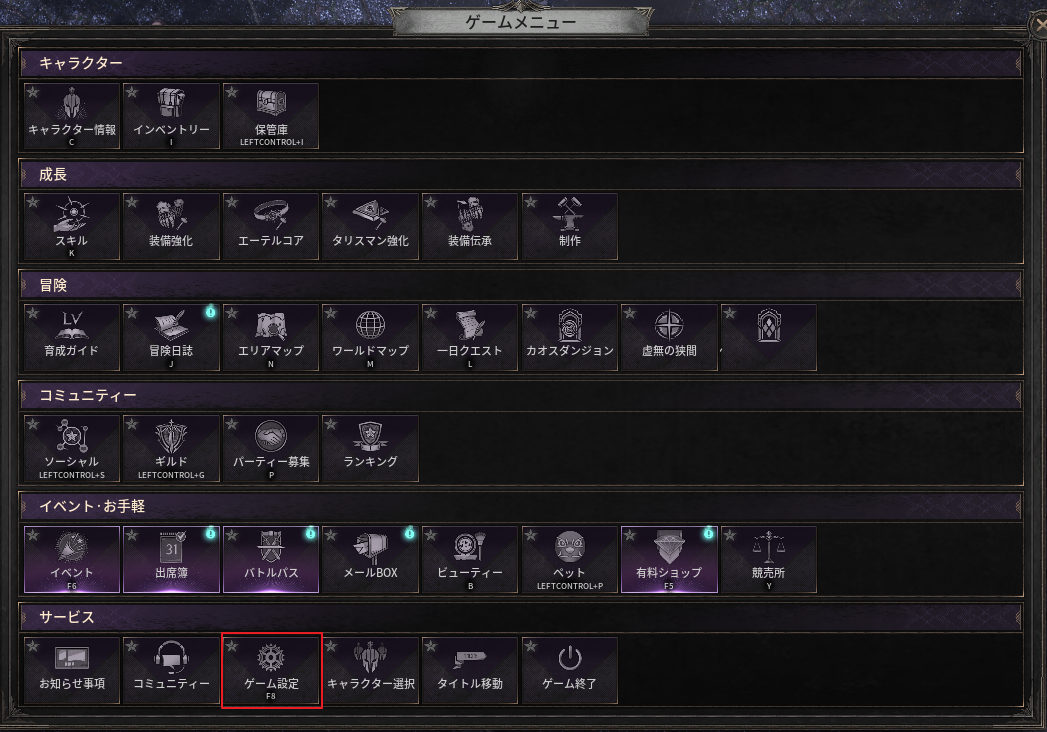Toggle favorite star on 保管庫 tile
Image resolution: width=1047 pixels, height=732 pixels.
(x=232, y=92)
